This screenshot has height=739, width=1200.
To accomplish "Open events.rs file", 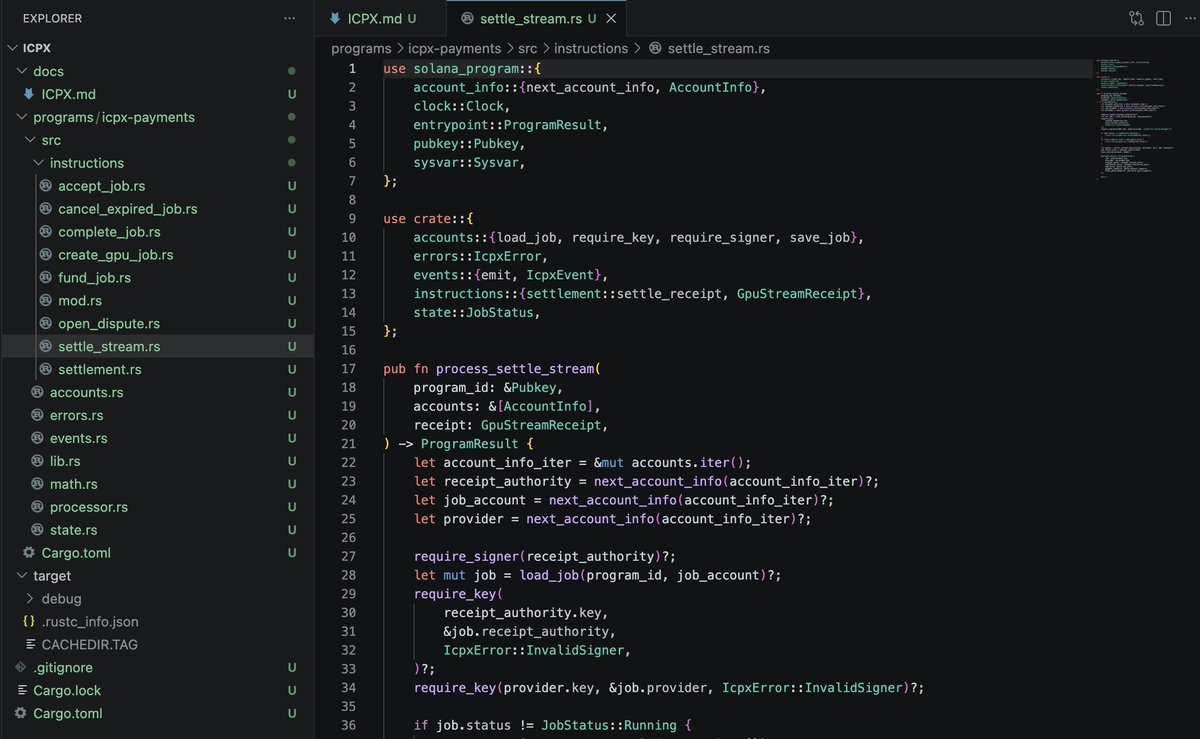I will (x=79, y=439).
